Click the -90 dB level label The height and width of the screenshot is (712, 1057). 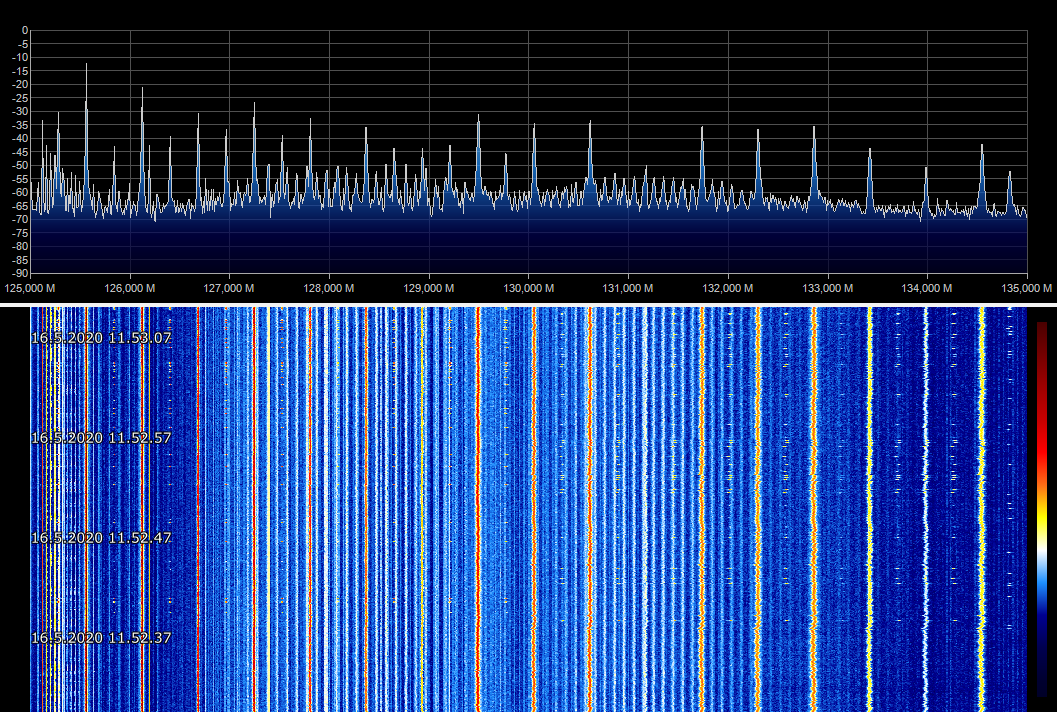[x=19, y=273]
